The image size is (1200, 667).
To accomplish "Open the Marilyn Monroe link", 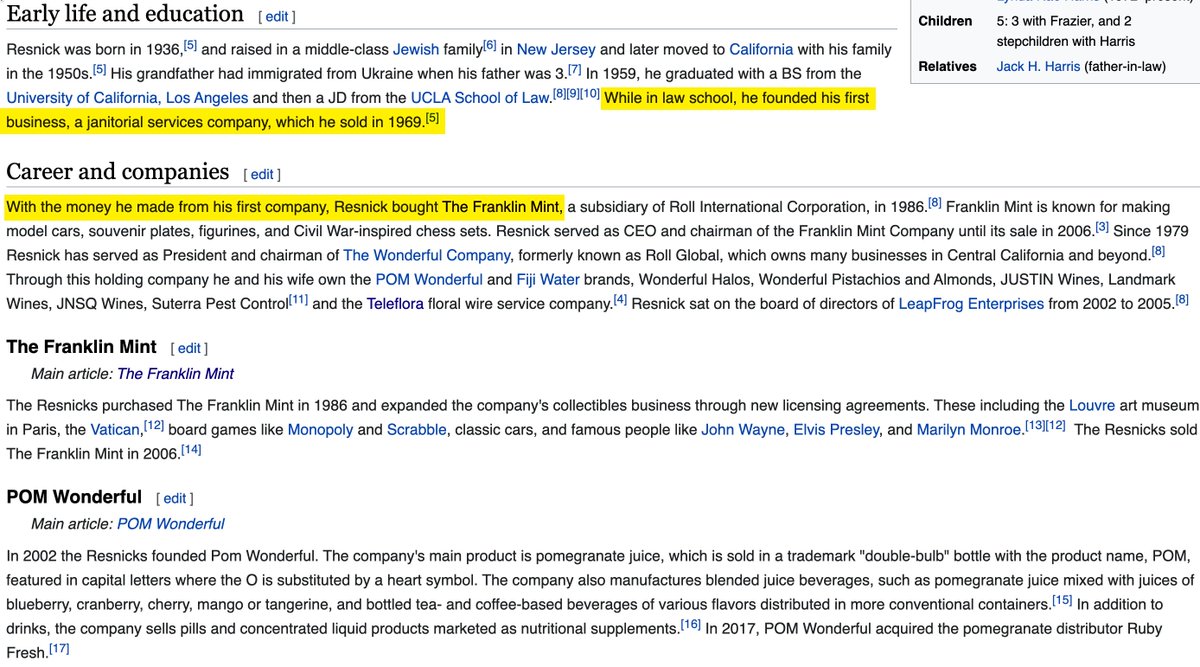I will (x=969, y=430).
